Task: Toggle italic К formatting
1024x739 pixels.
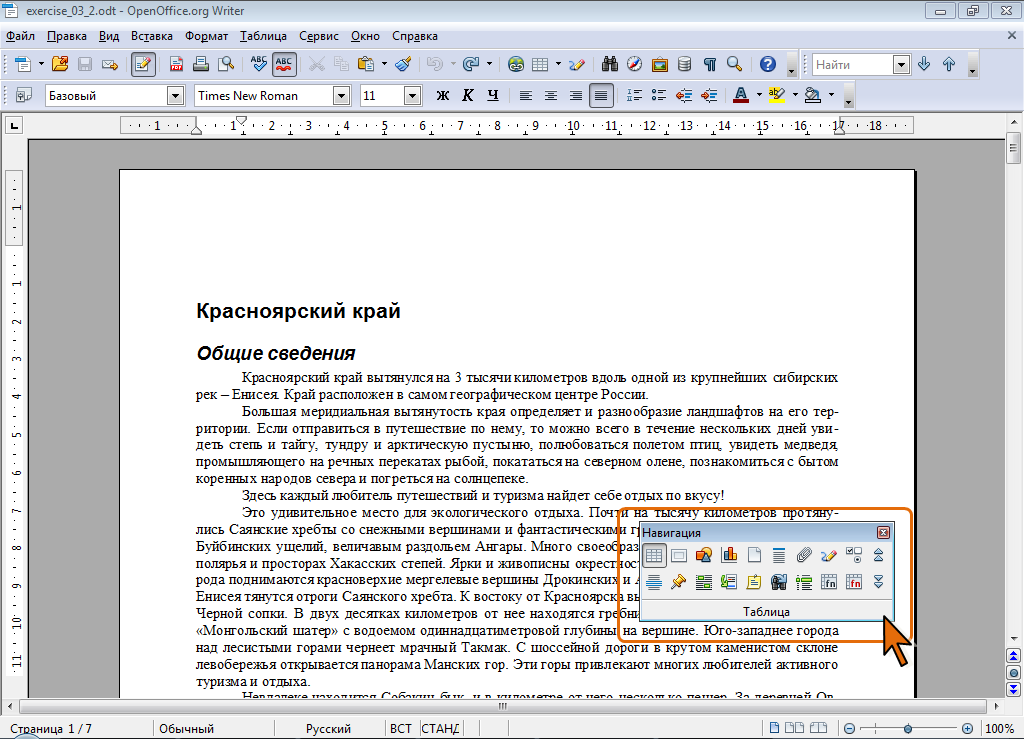Action: (468, 95)
